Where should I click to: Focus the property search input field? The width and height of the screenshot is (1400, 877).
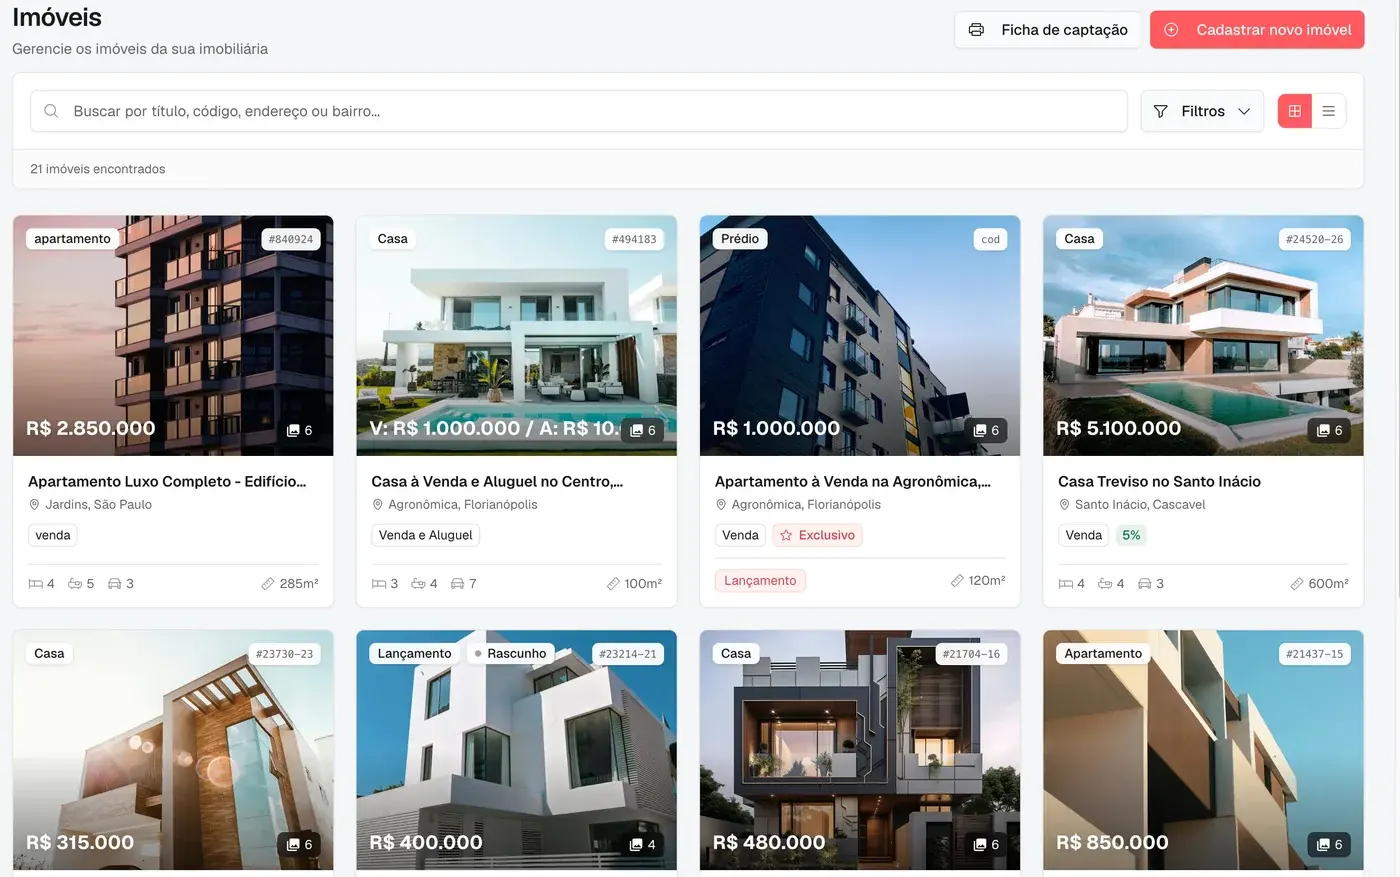coord(579,111)
